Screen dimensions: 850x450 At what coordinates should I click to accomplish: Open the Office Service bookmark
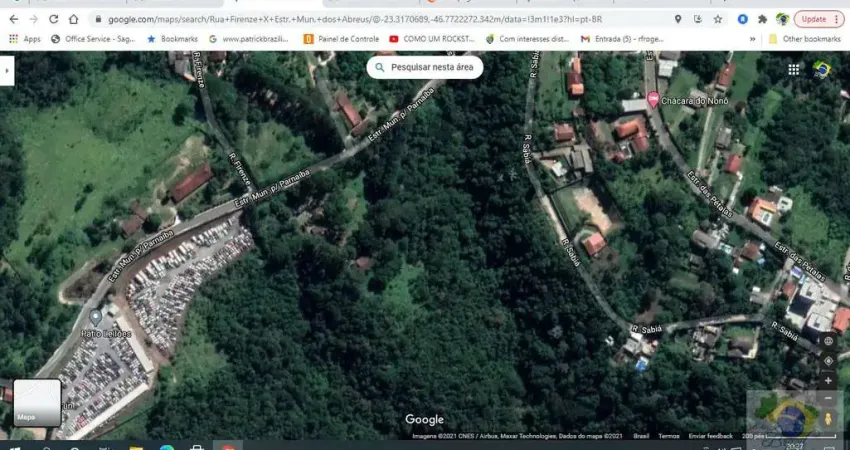tap(93, 39)
